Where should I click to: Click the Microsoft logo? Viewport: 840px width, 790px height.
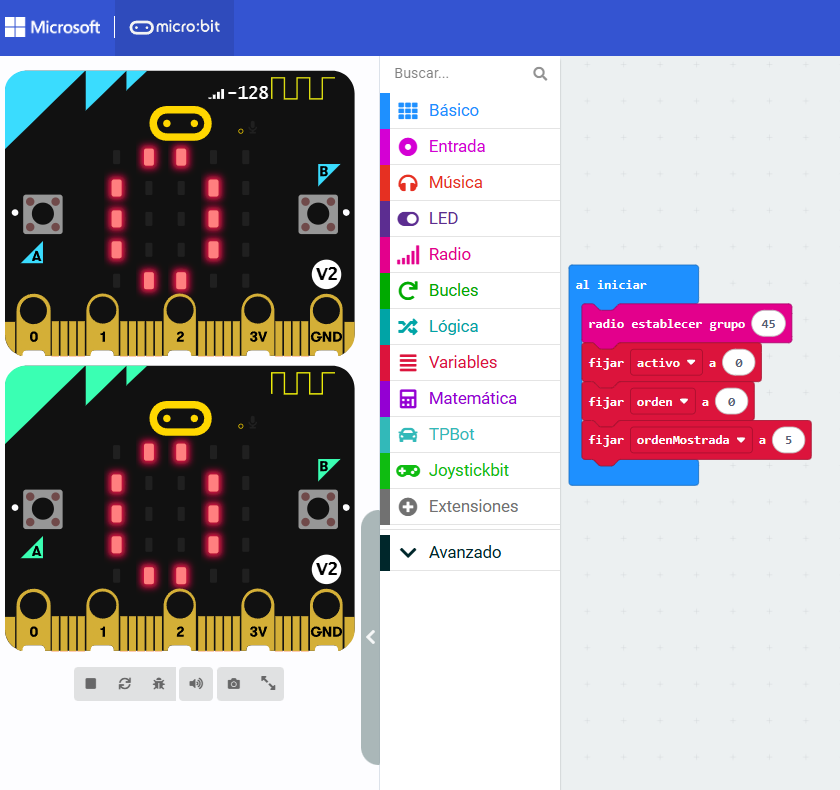pyautogui.click(x=52, y=27)
